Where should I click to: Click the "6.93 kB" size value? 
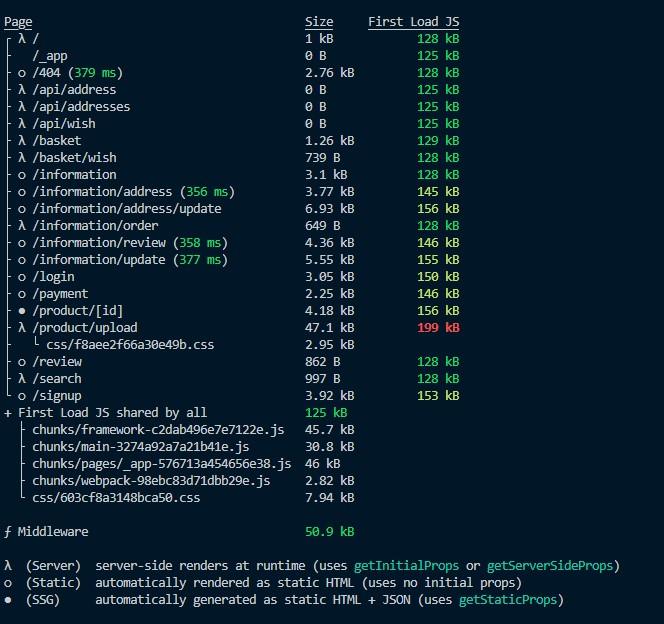tap(329, 209)
